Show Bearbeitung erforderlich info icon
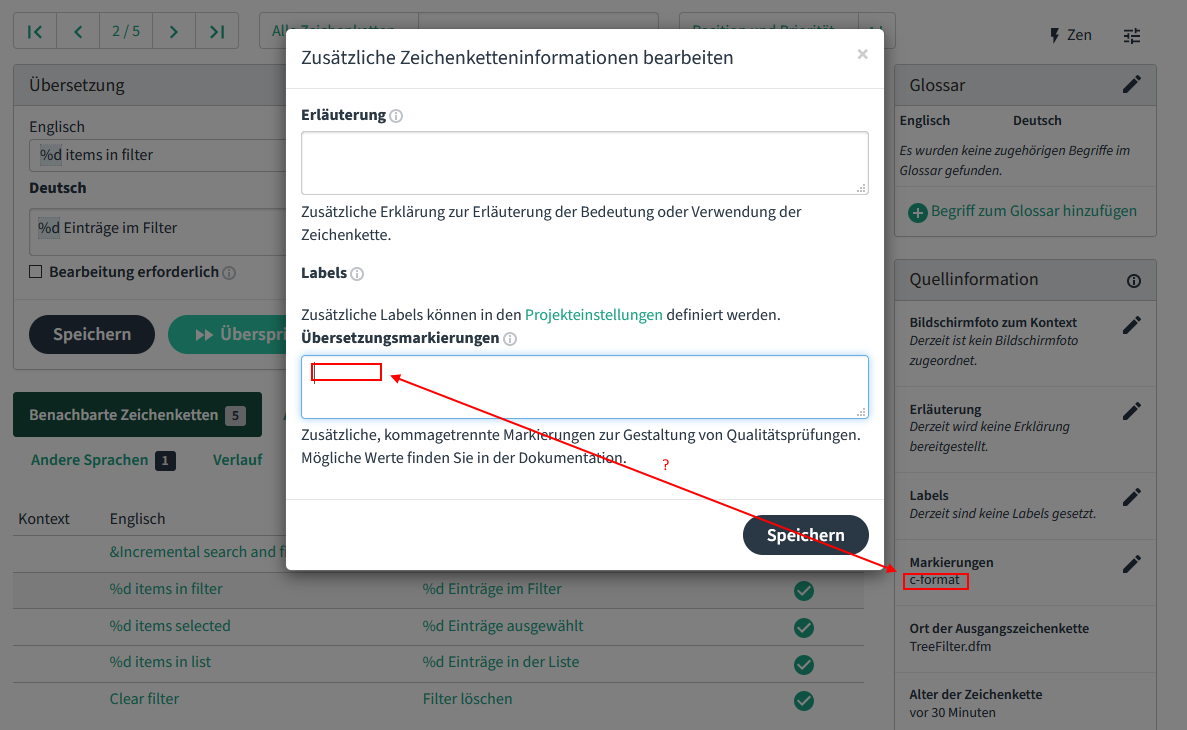Image resolution: width=1187 pixels, height=730 pixels. click(229, 273)
